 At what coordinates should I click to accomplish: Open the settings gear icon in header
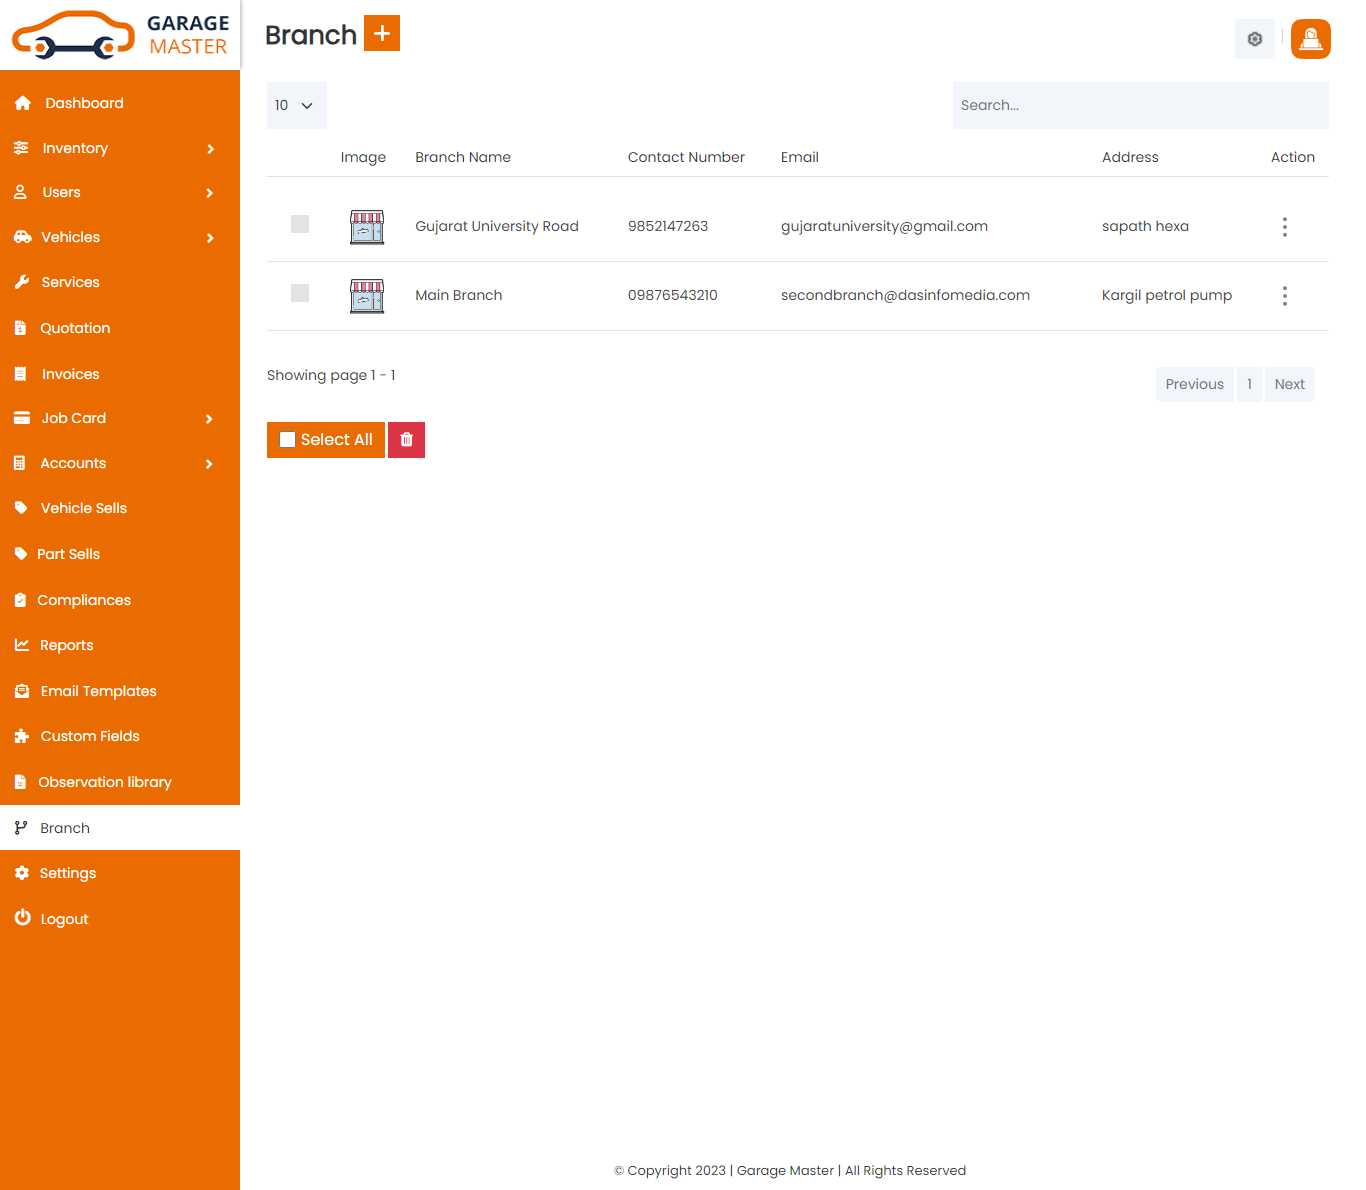pyautogui.click(x=1254, y=39)
